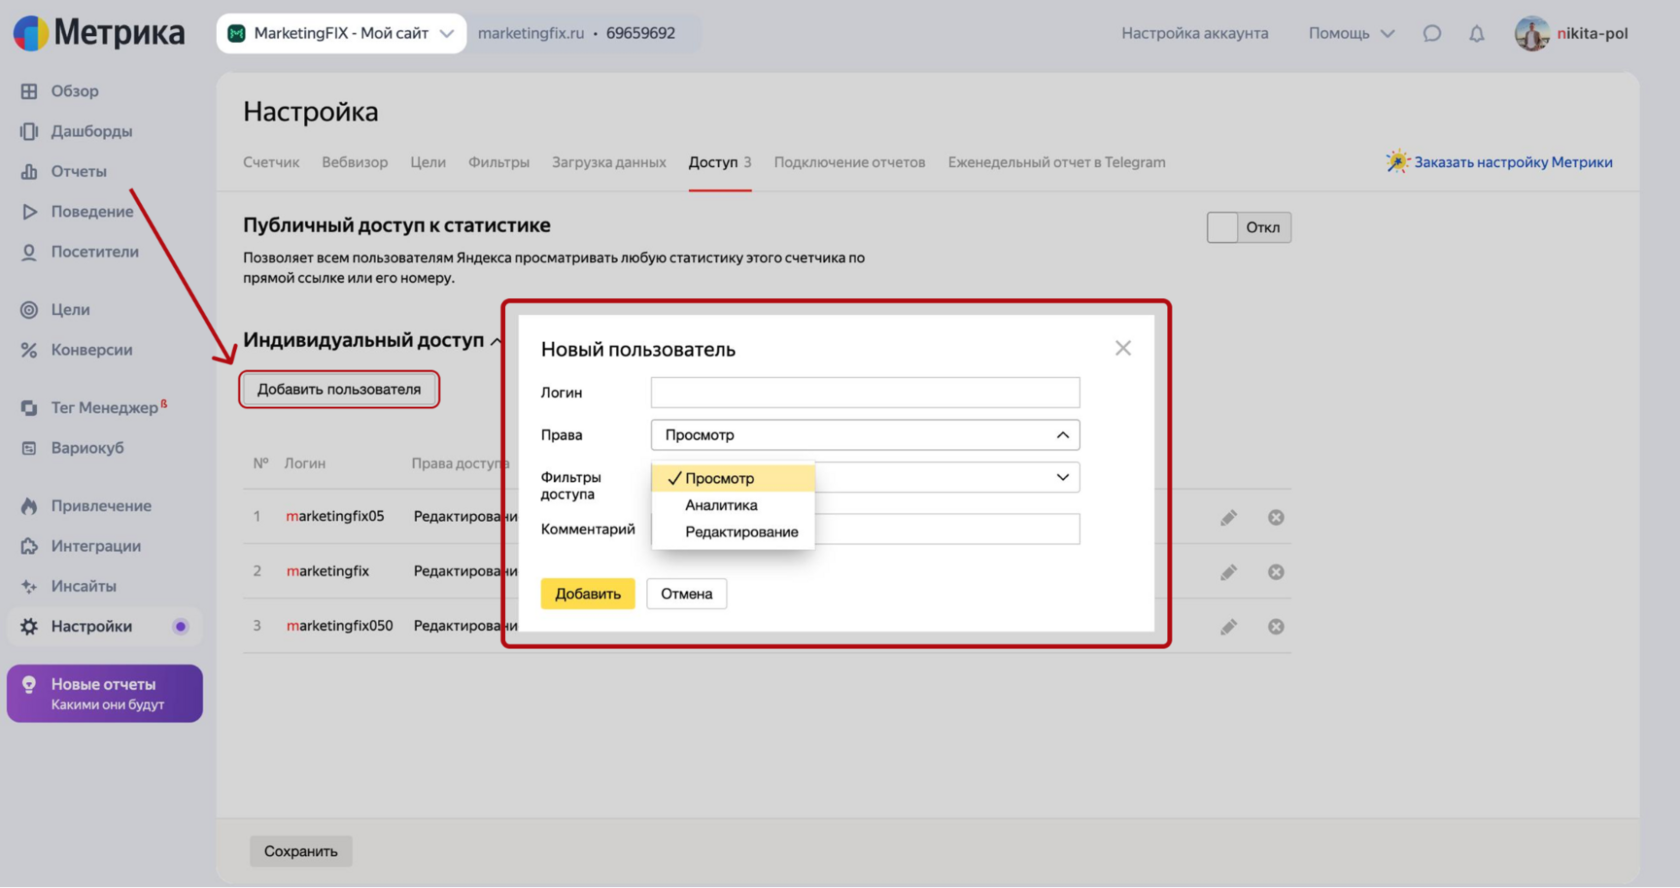Toggle public access to statistics switch

pos(1249,227)
